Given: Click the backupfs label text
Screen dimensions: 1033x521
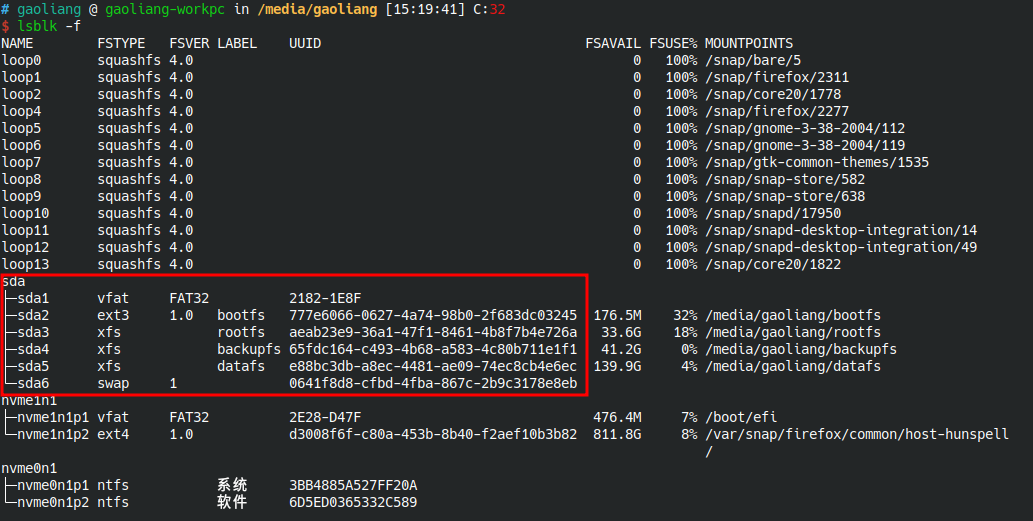Looking at the screenshot, I should [x=249, y=349].
